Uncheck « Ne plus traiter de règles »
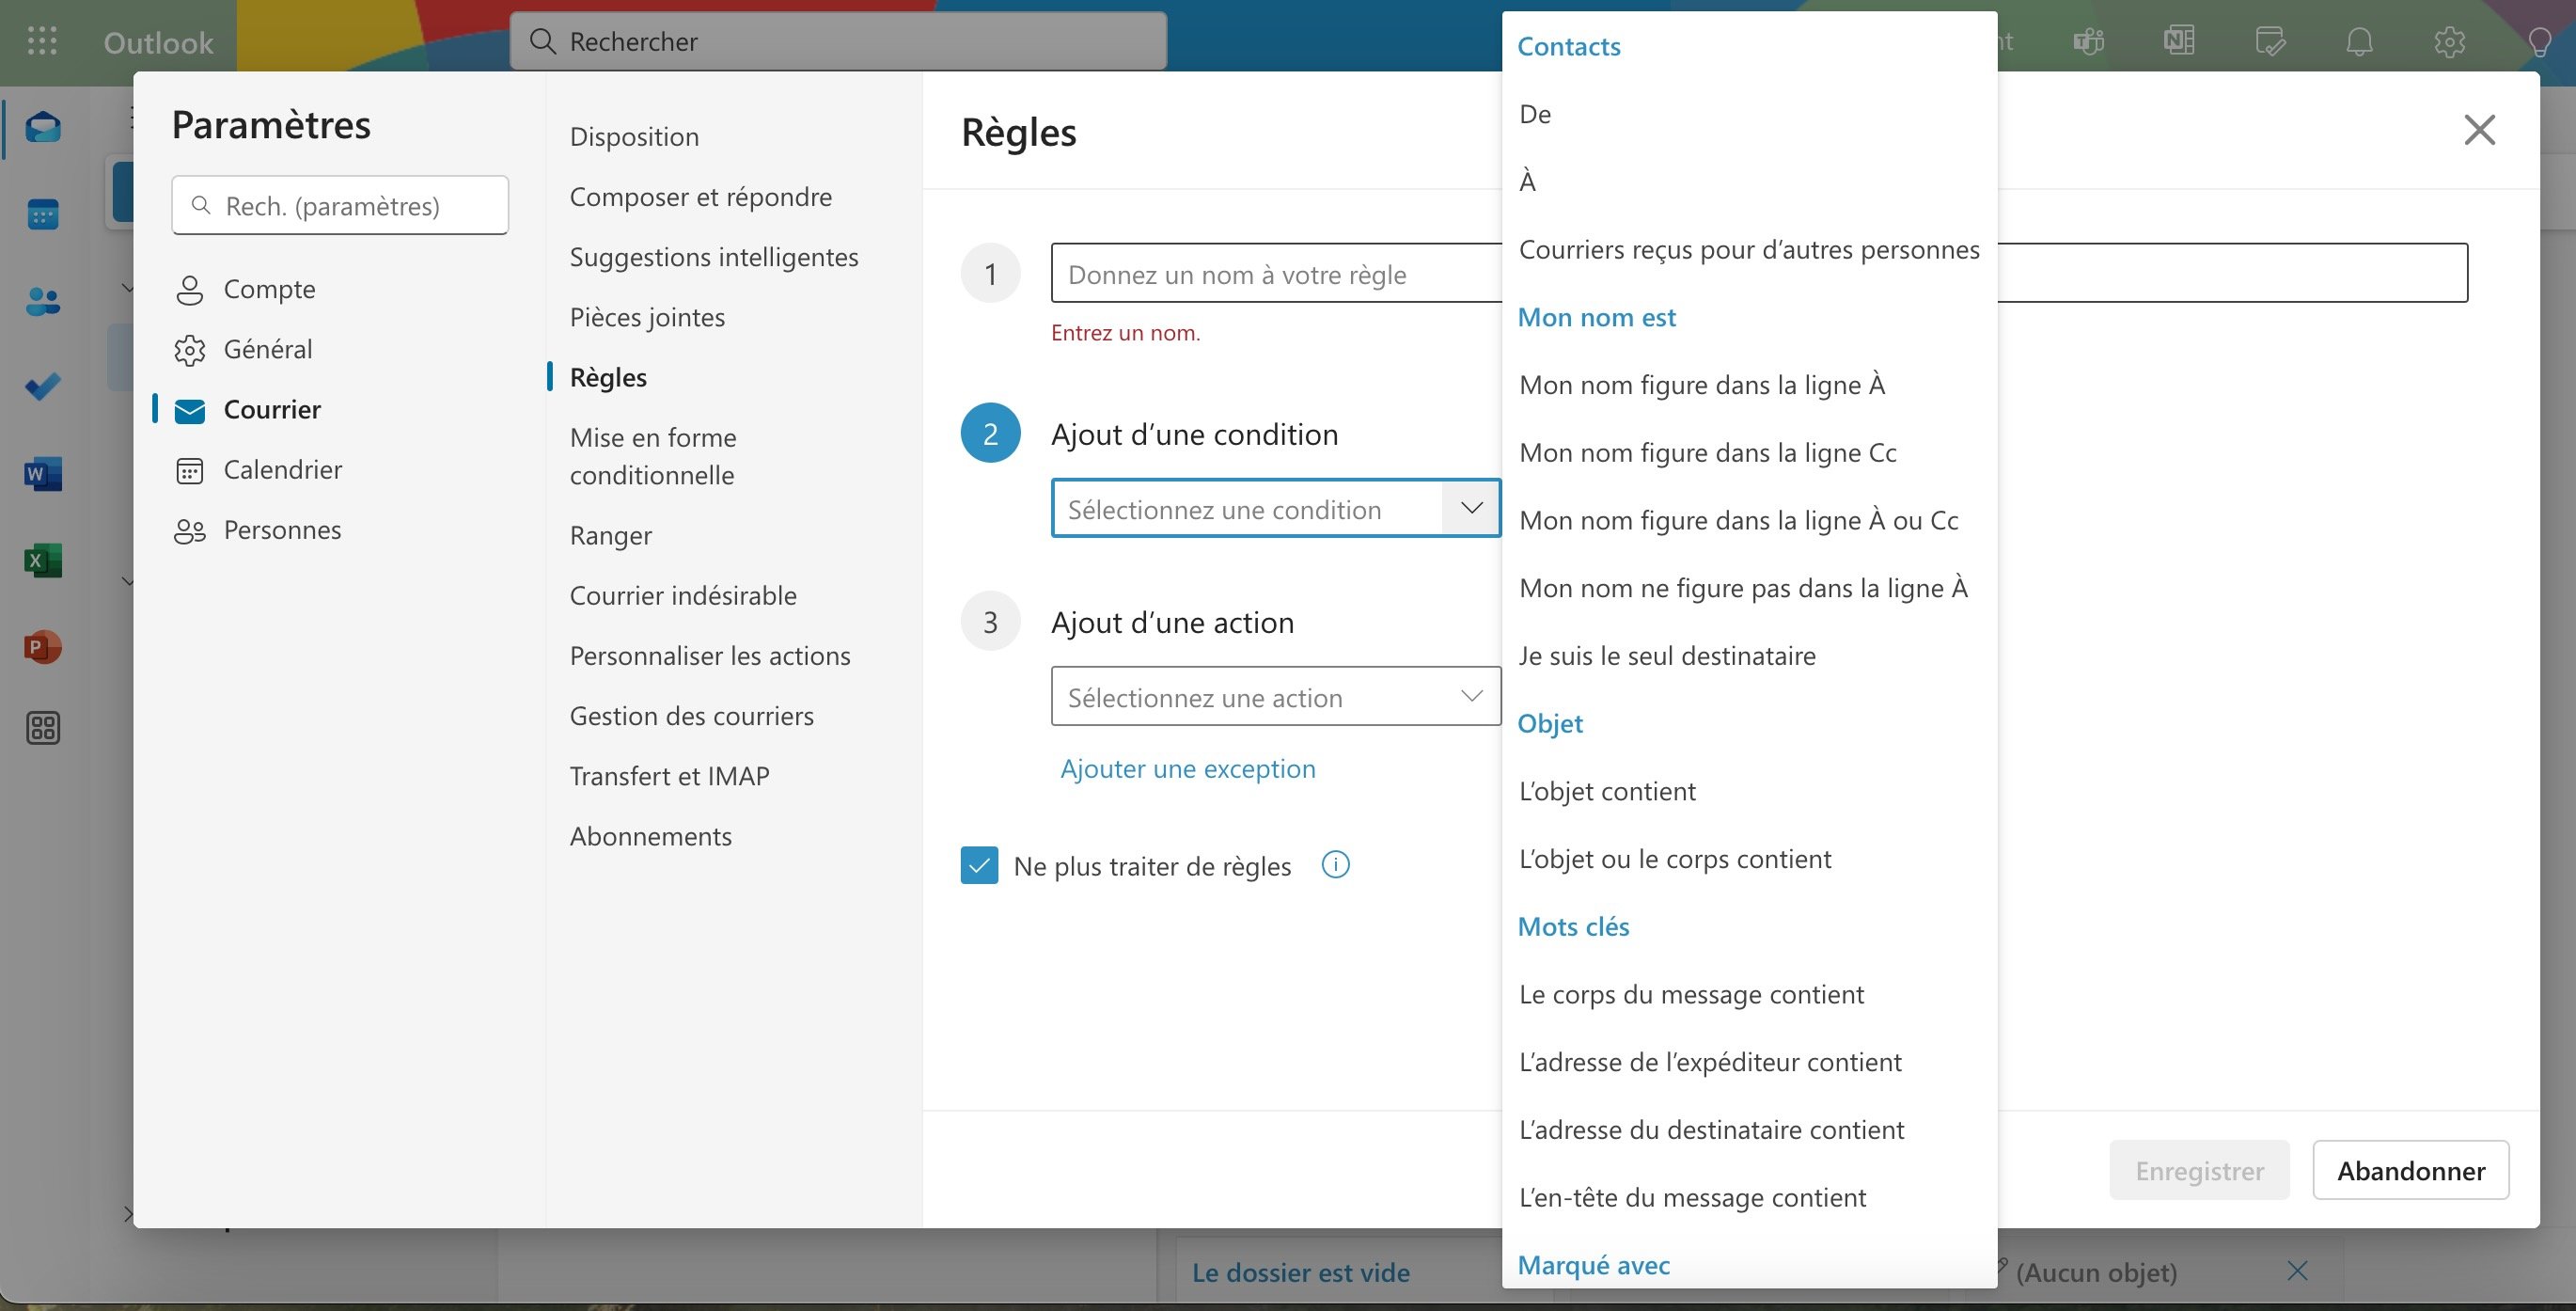The height and width of the screenshot is (1311, 2576). pos(979,865)
